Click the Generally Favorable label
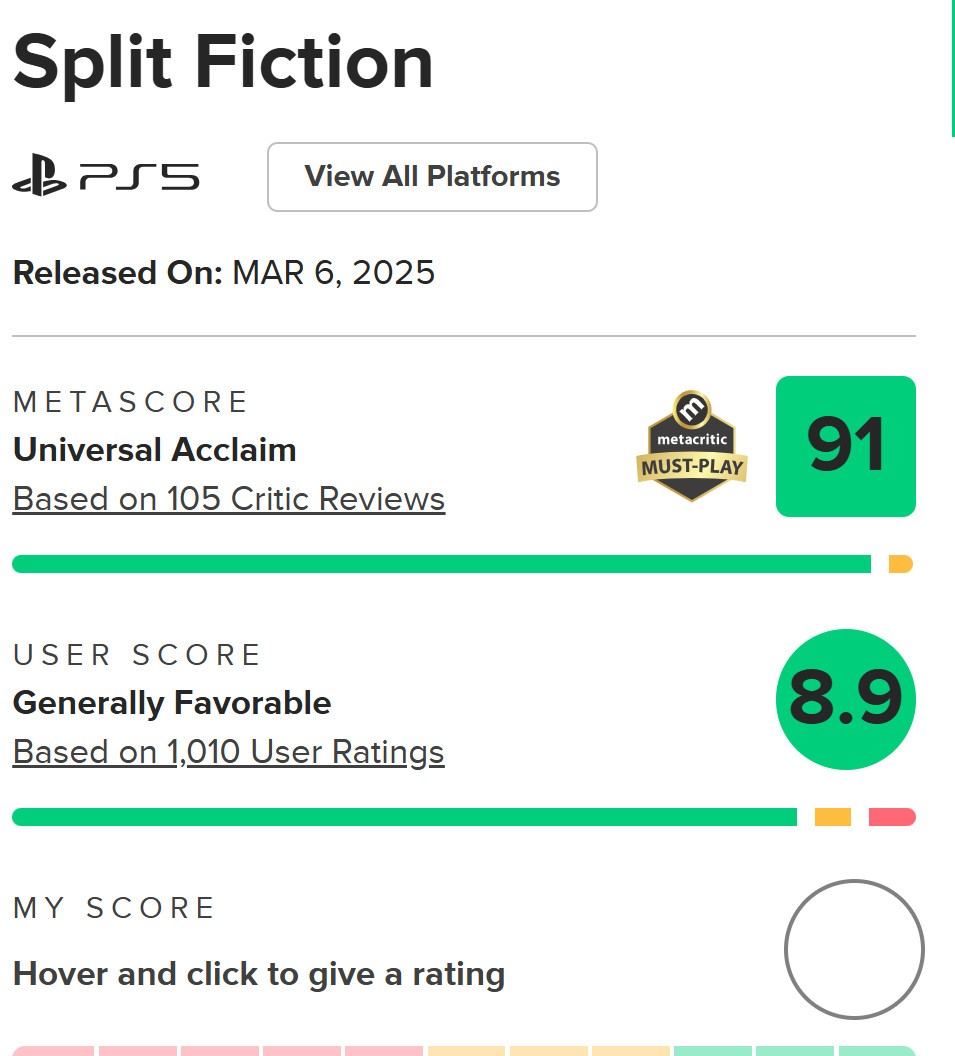 172,703
